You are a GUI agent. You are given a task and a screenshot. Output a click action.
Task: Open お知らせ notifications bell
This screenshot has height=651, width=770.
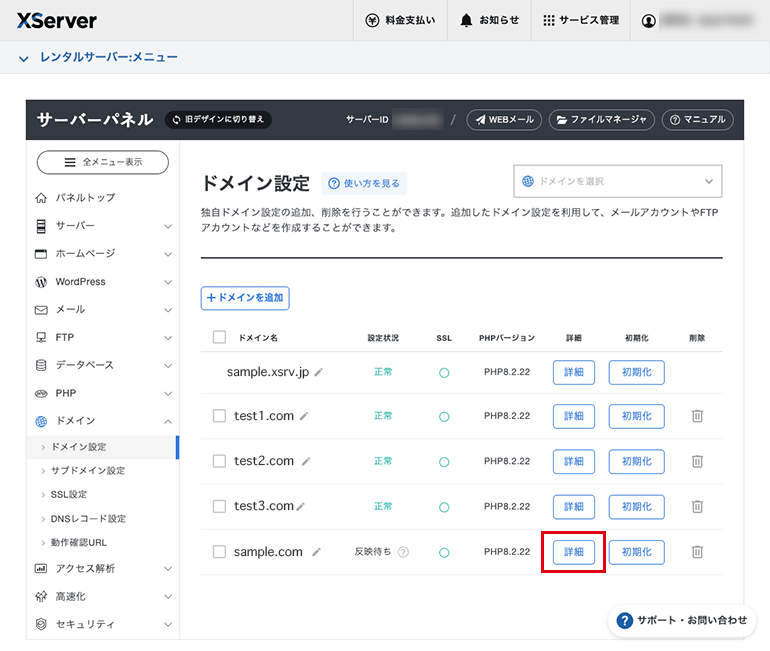(x=489, y=20)
